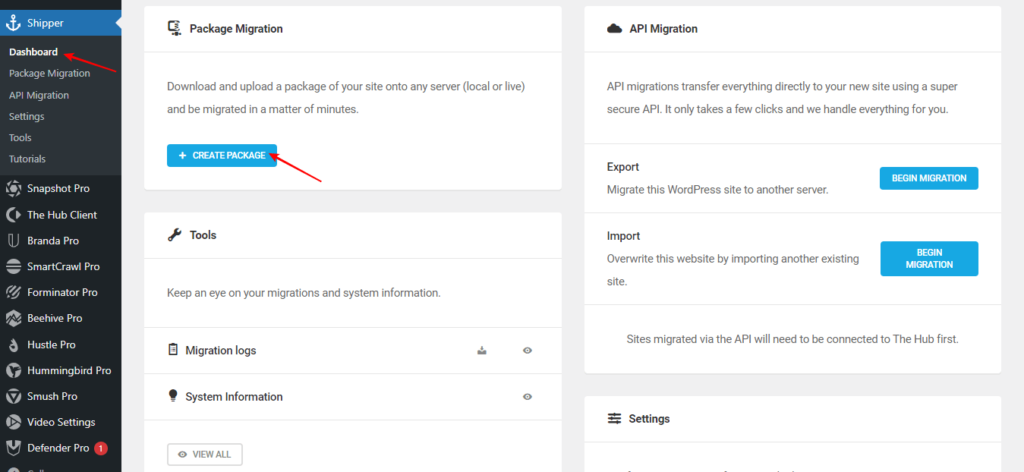Screen dimensions: 1024x472
Task: Open Package Migration submenu item
Action: coord(50,73)
